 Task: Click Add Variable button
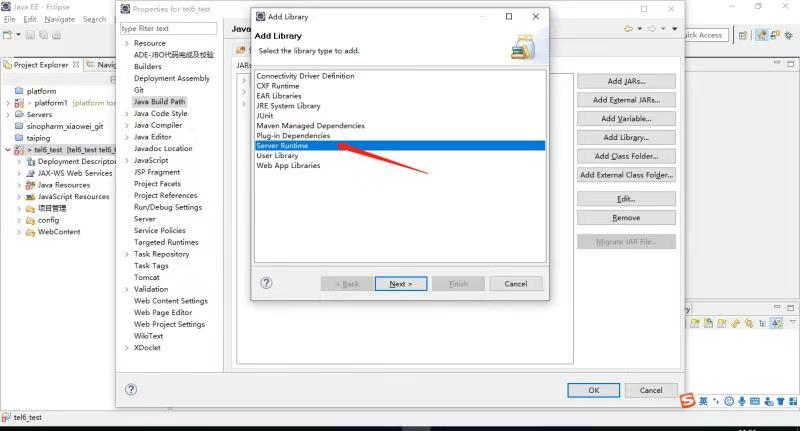[626, 118]
